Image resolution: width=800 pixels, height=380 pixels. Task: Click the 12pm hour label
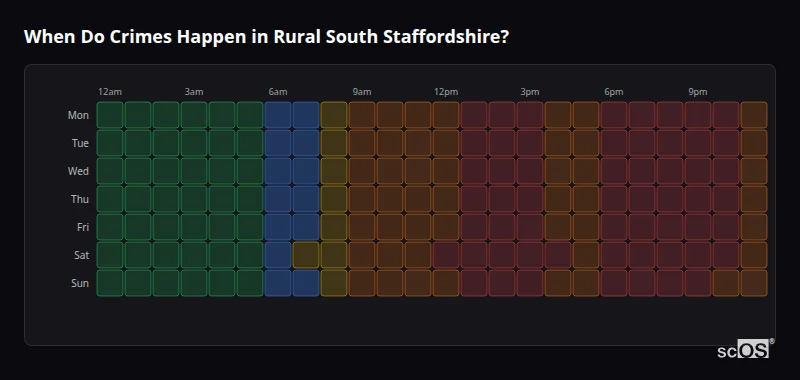446,92
